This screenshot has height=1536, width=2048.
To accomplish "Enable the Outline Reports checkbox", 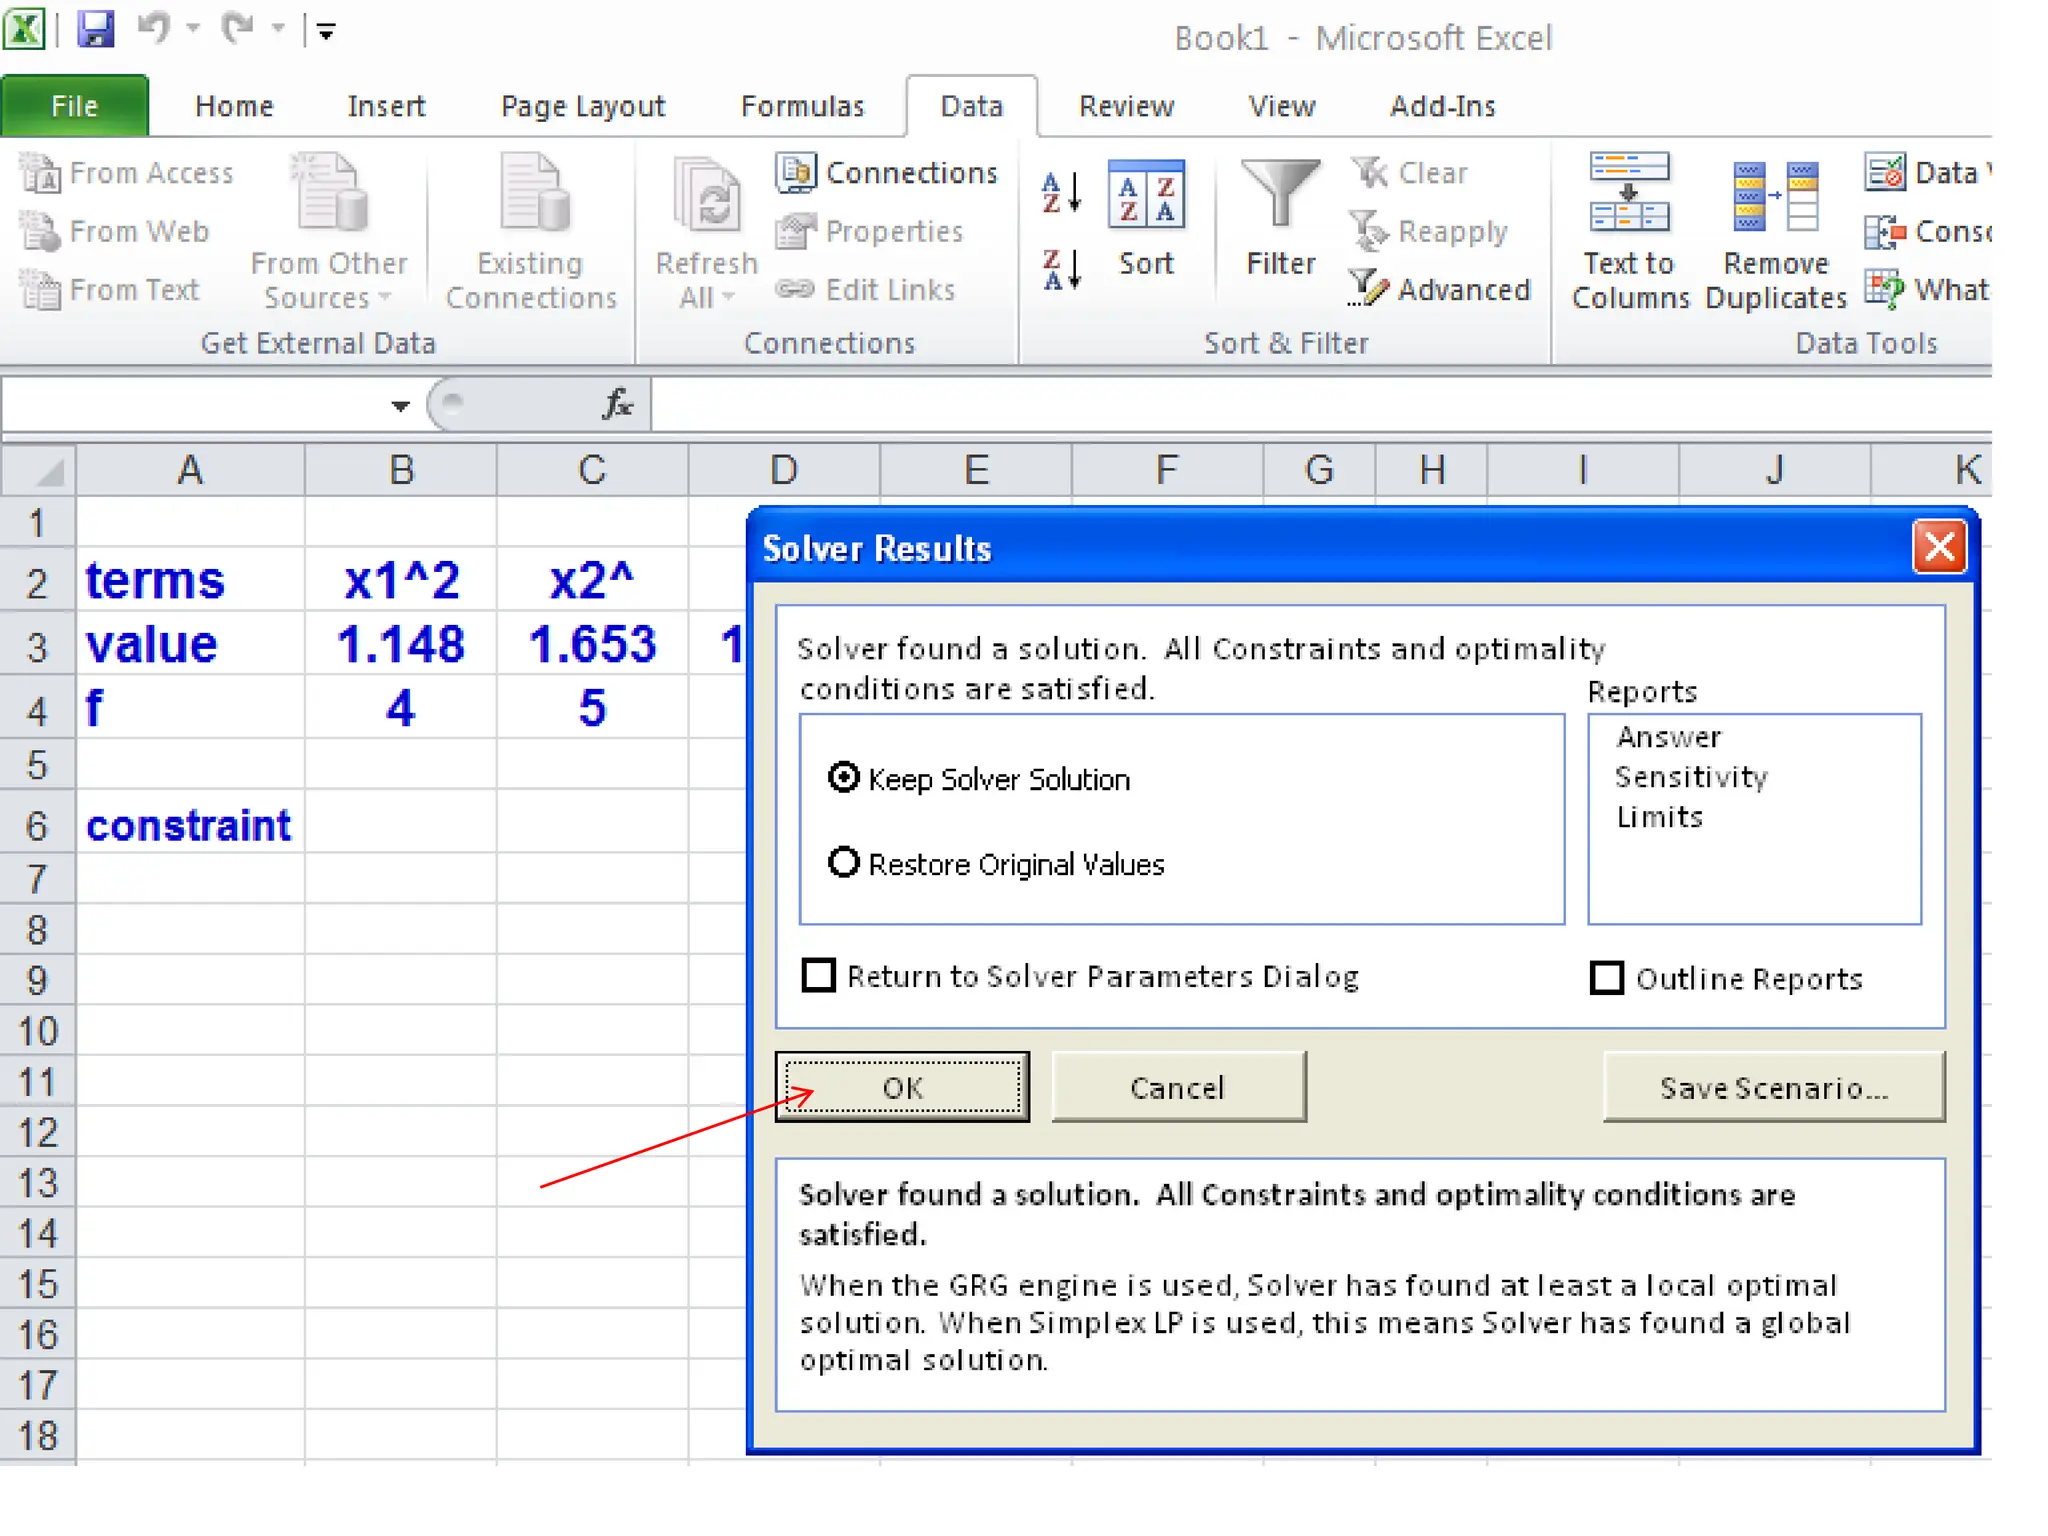I will 1607,977.
